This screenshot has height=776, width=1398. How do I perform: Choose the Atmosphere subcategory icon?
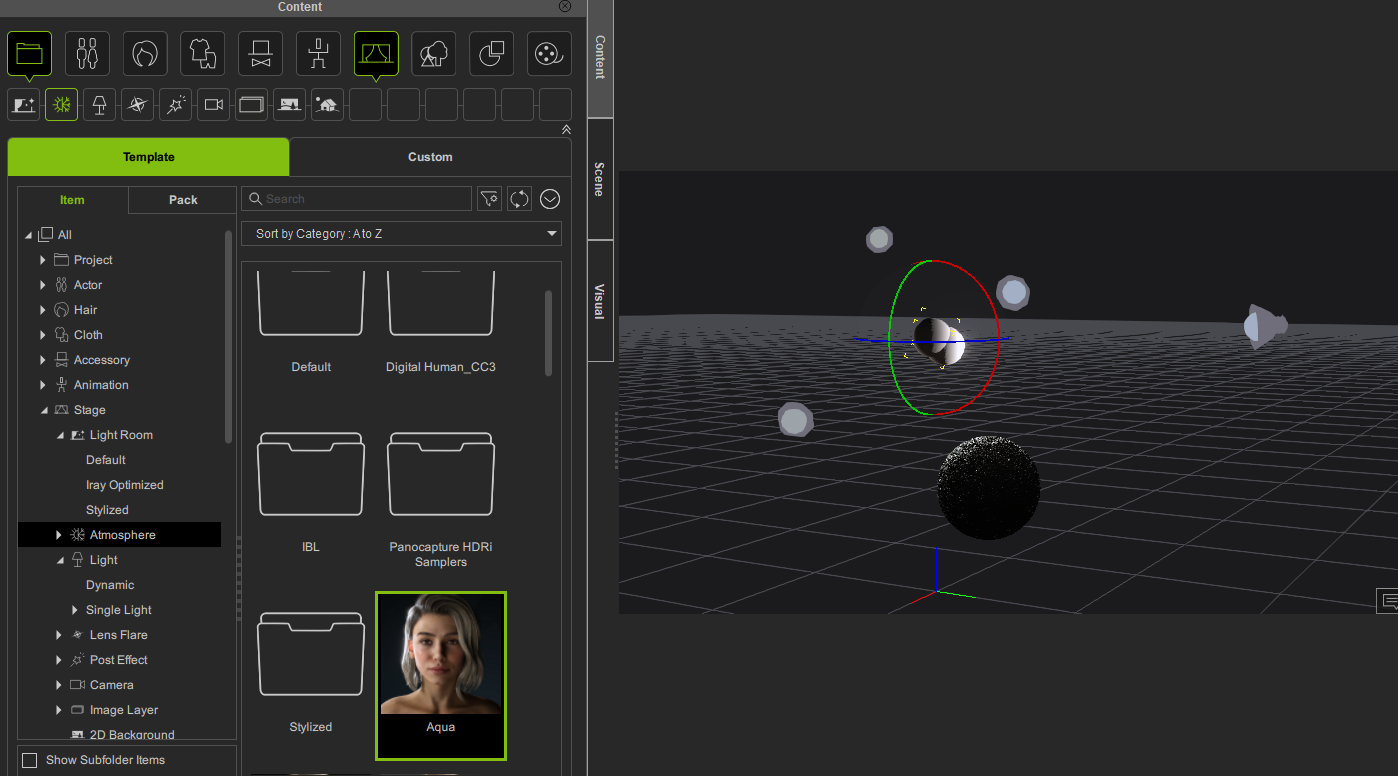pos(62,104)
